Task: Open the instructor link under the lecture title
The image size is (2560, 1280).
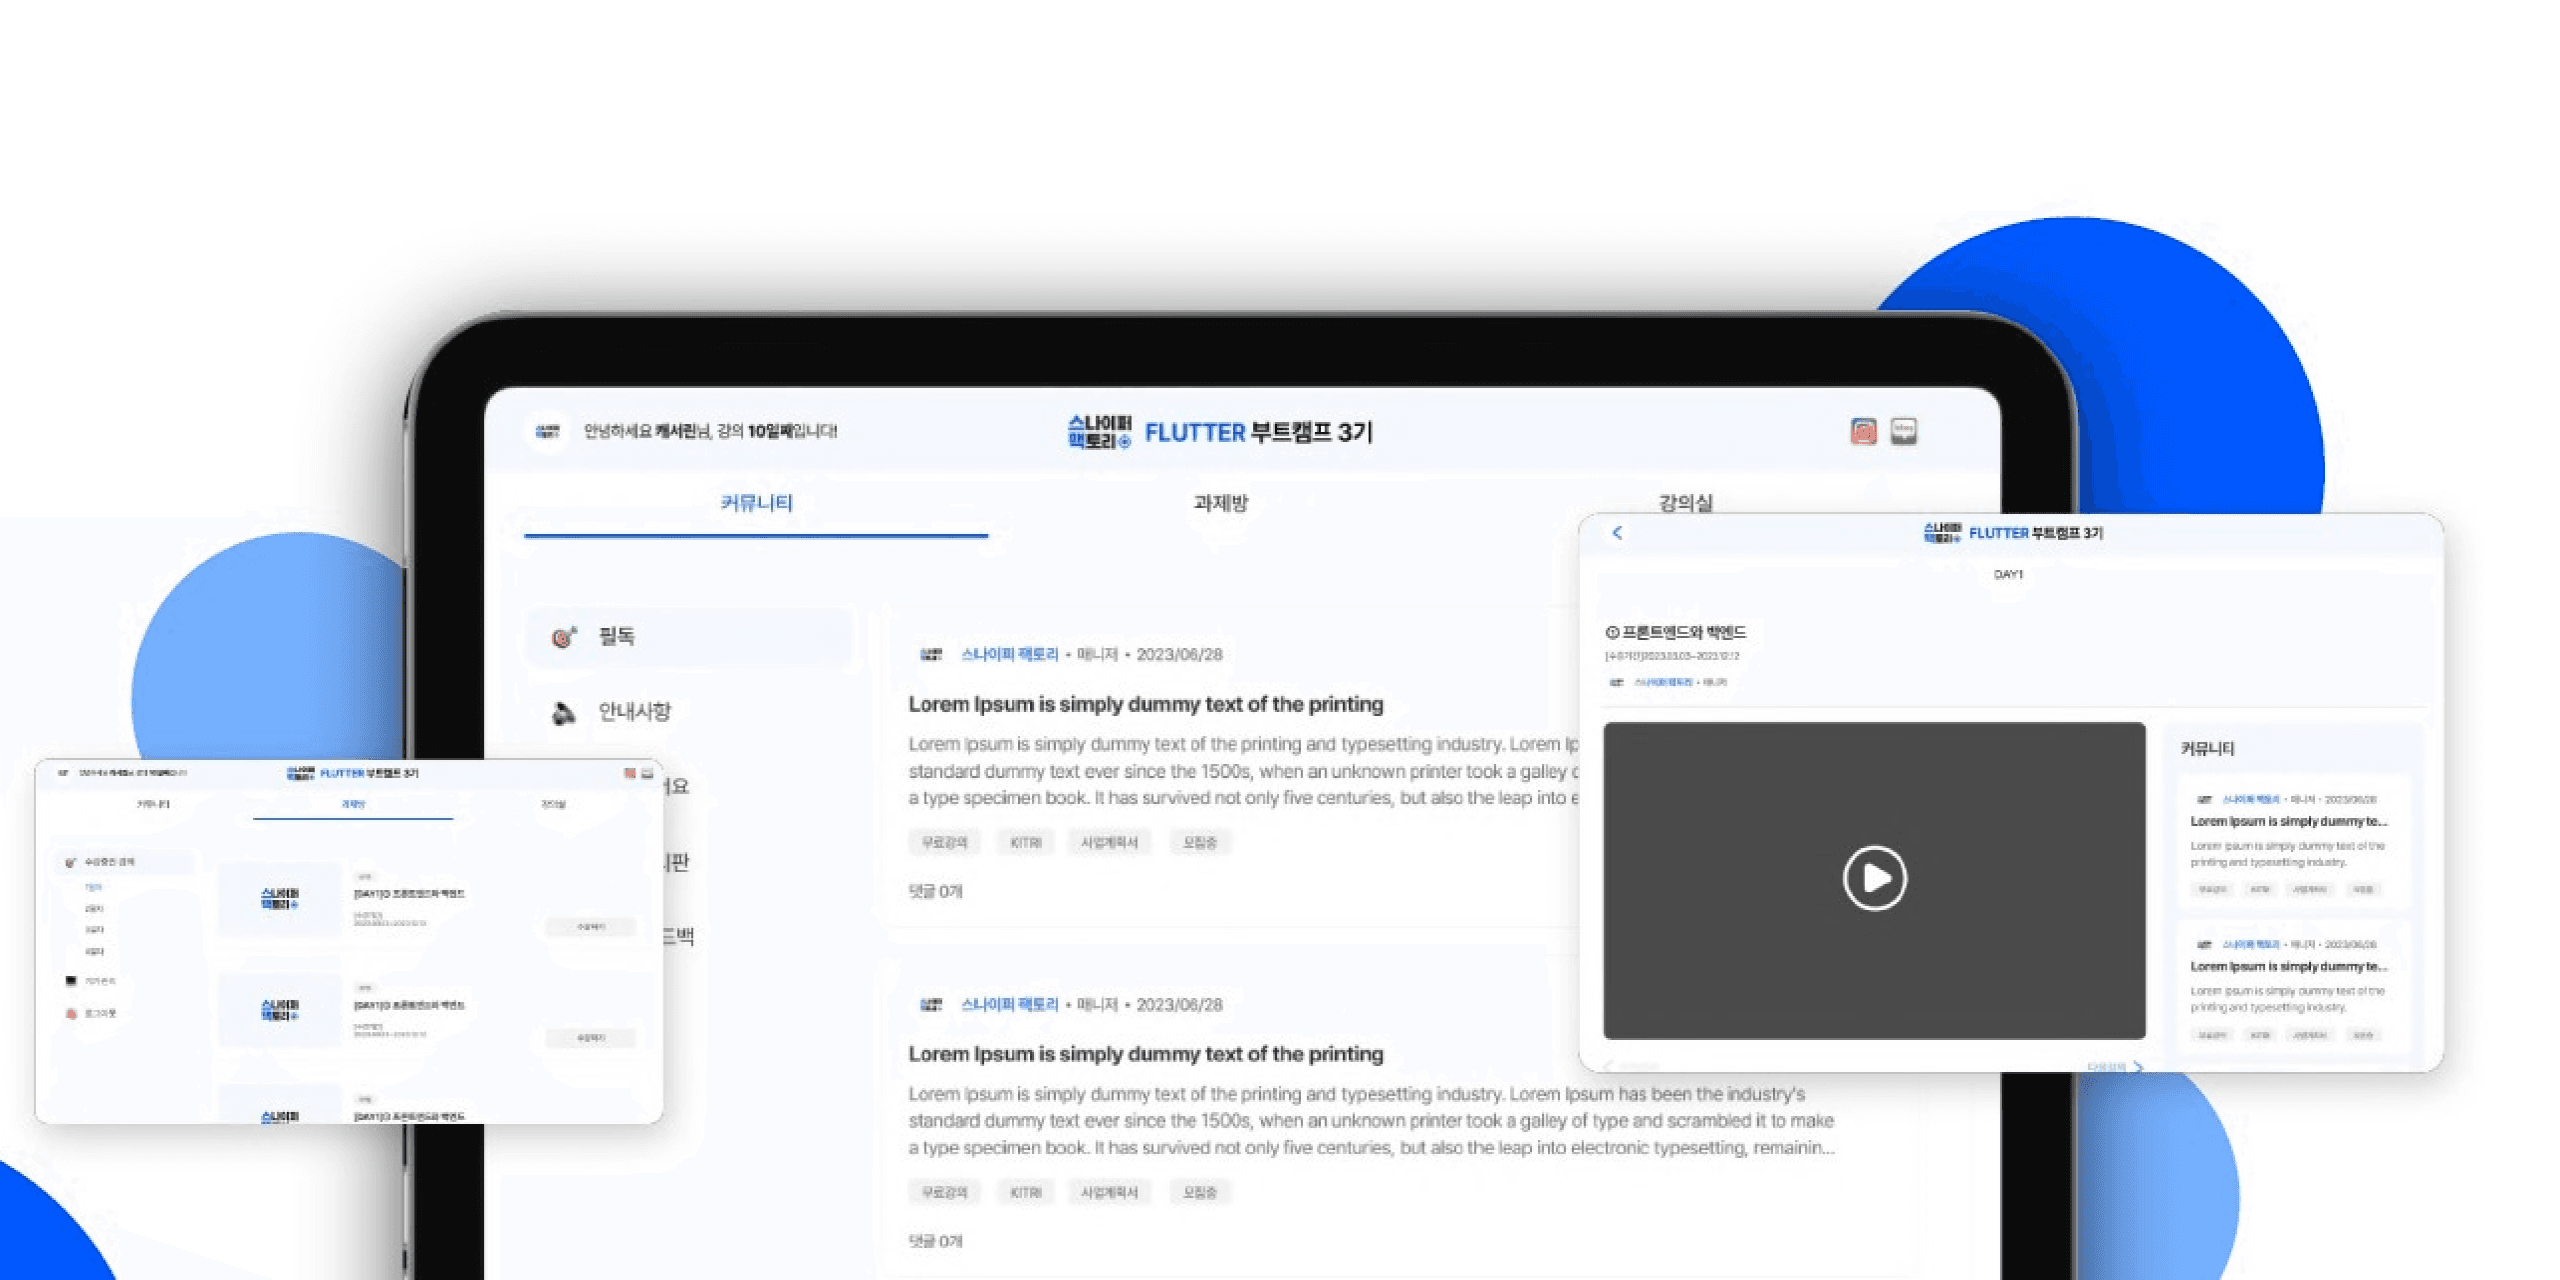Action: 1663,682
